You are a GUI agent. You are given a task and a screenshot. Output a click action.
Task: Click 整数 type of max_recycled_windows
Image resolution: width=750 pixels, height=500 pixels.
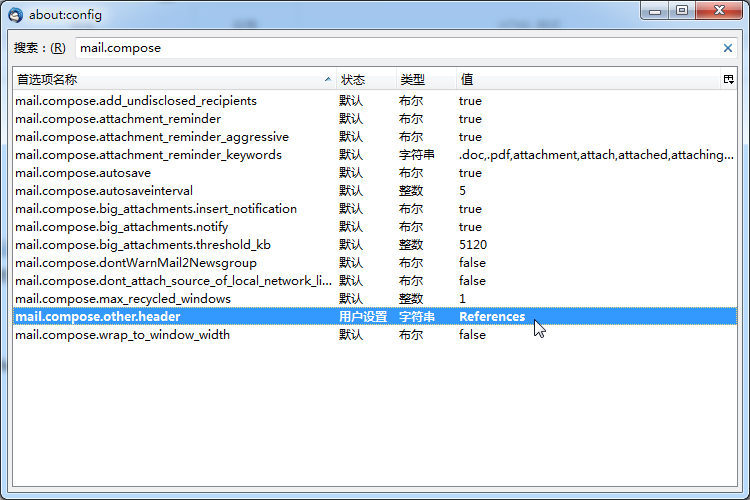[x=411, y=299]
